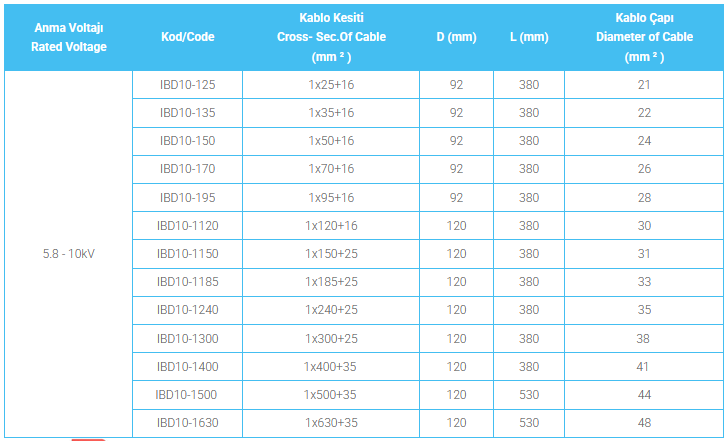Click the Cross-Sec. Of Cable header

[331, 37]
